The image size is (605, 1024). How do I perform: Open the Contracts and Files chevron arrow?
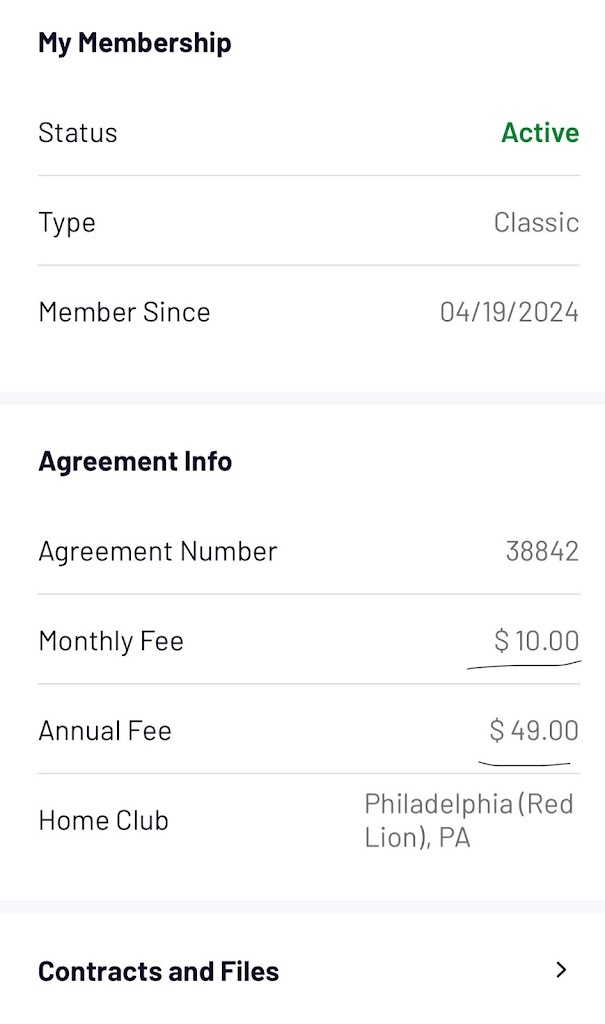[561, 969]
